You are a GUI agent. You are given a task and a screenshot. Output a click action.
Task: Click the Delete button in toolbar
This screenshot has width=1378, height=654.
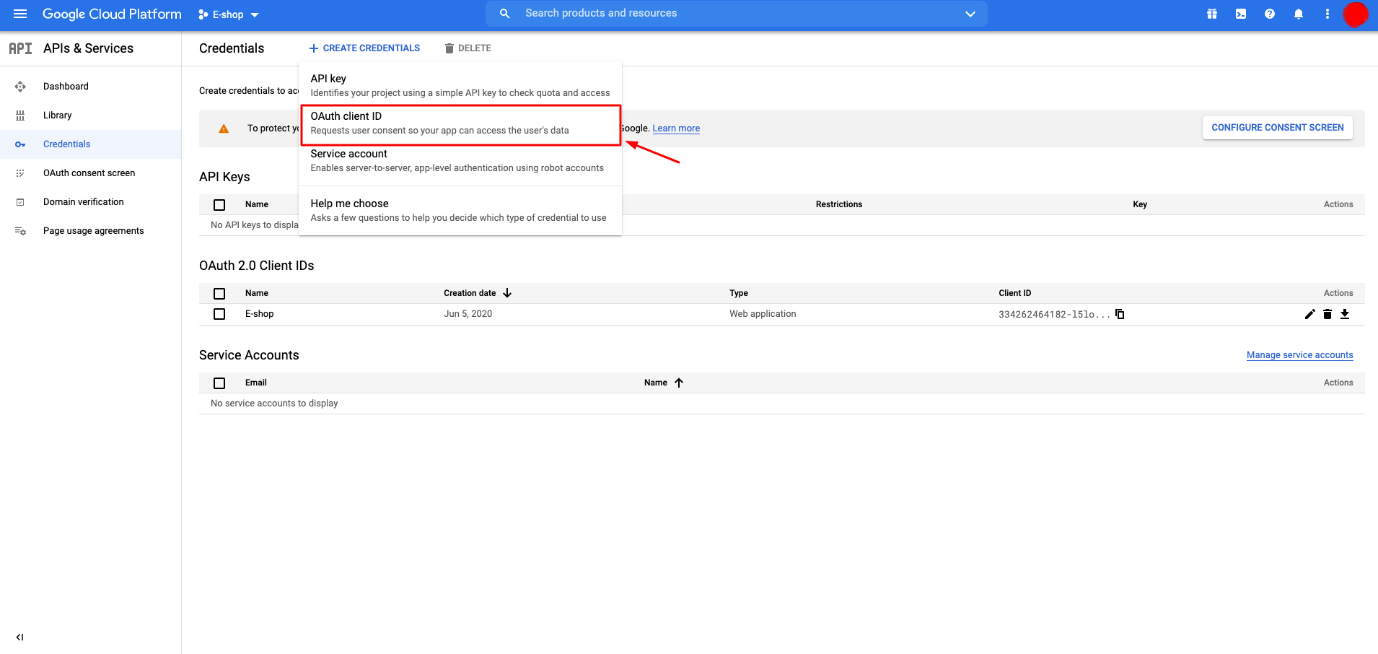click(467, 48)
